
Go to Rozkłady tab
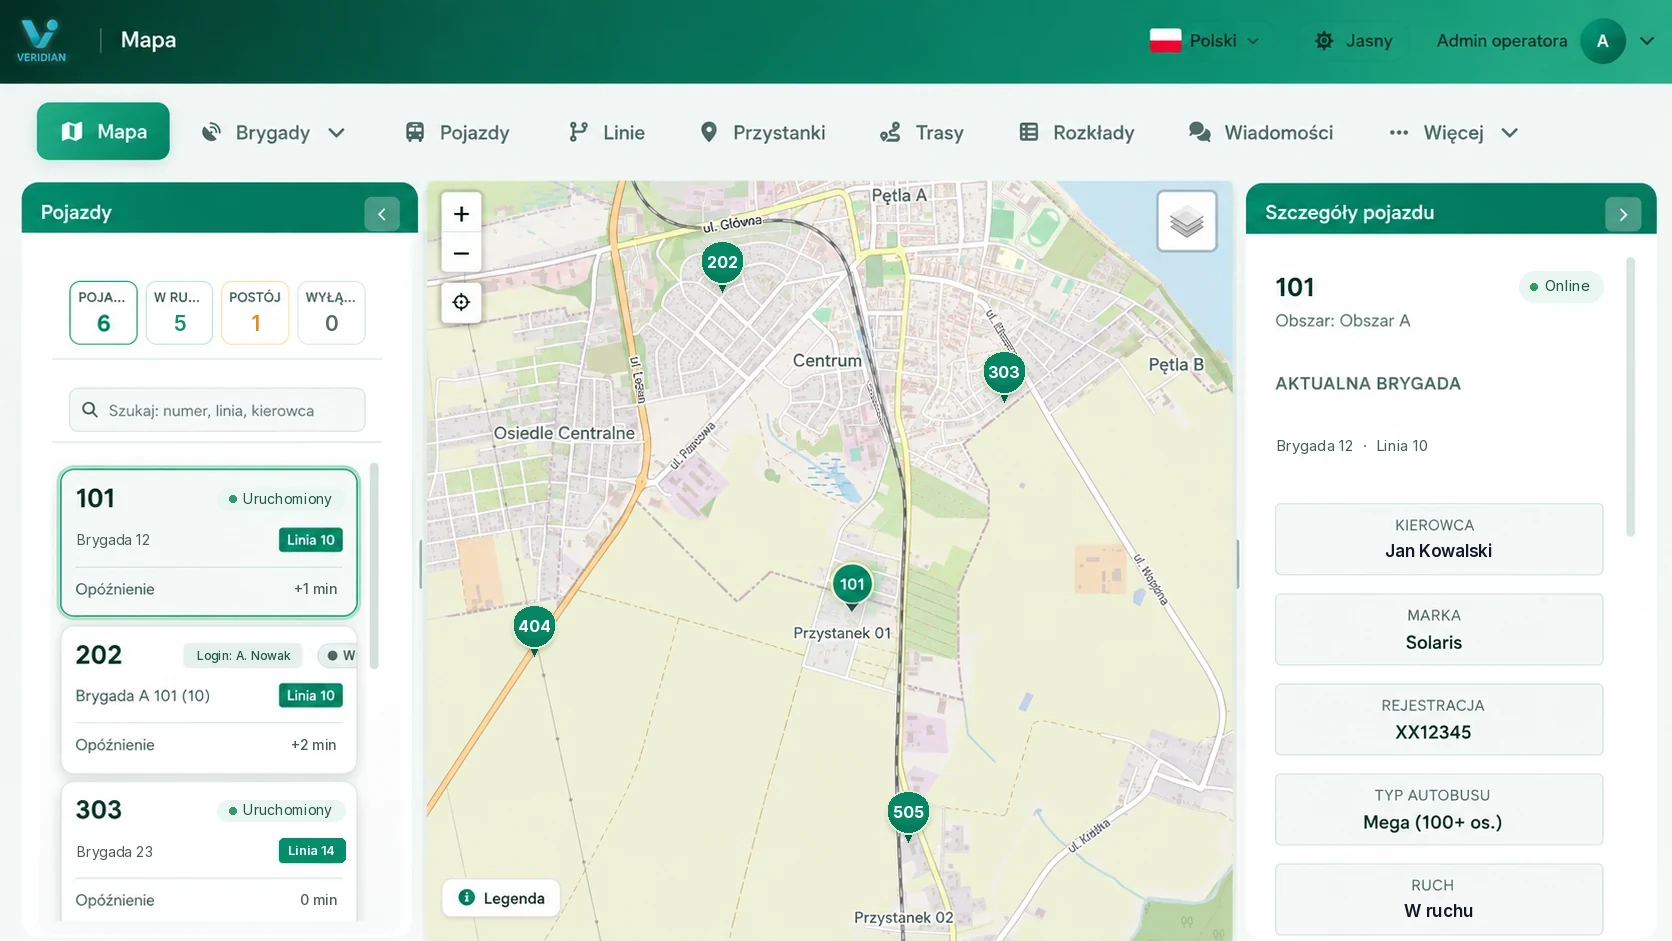click(1076, 132)
